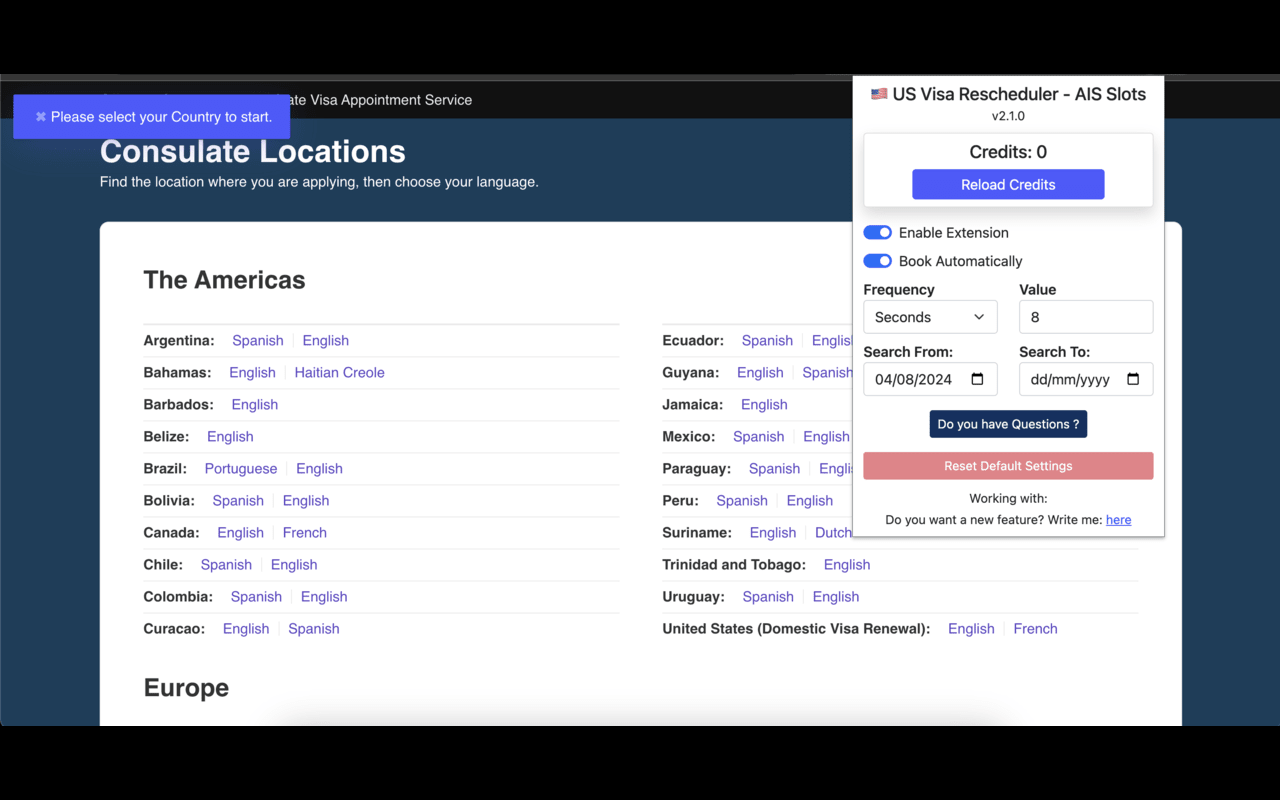The width and height of the screenshot is (1280, 800).
Task: Select English for Barbados
Action: [255, 405]
